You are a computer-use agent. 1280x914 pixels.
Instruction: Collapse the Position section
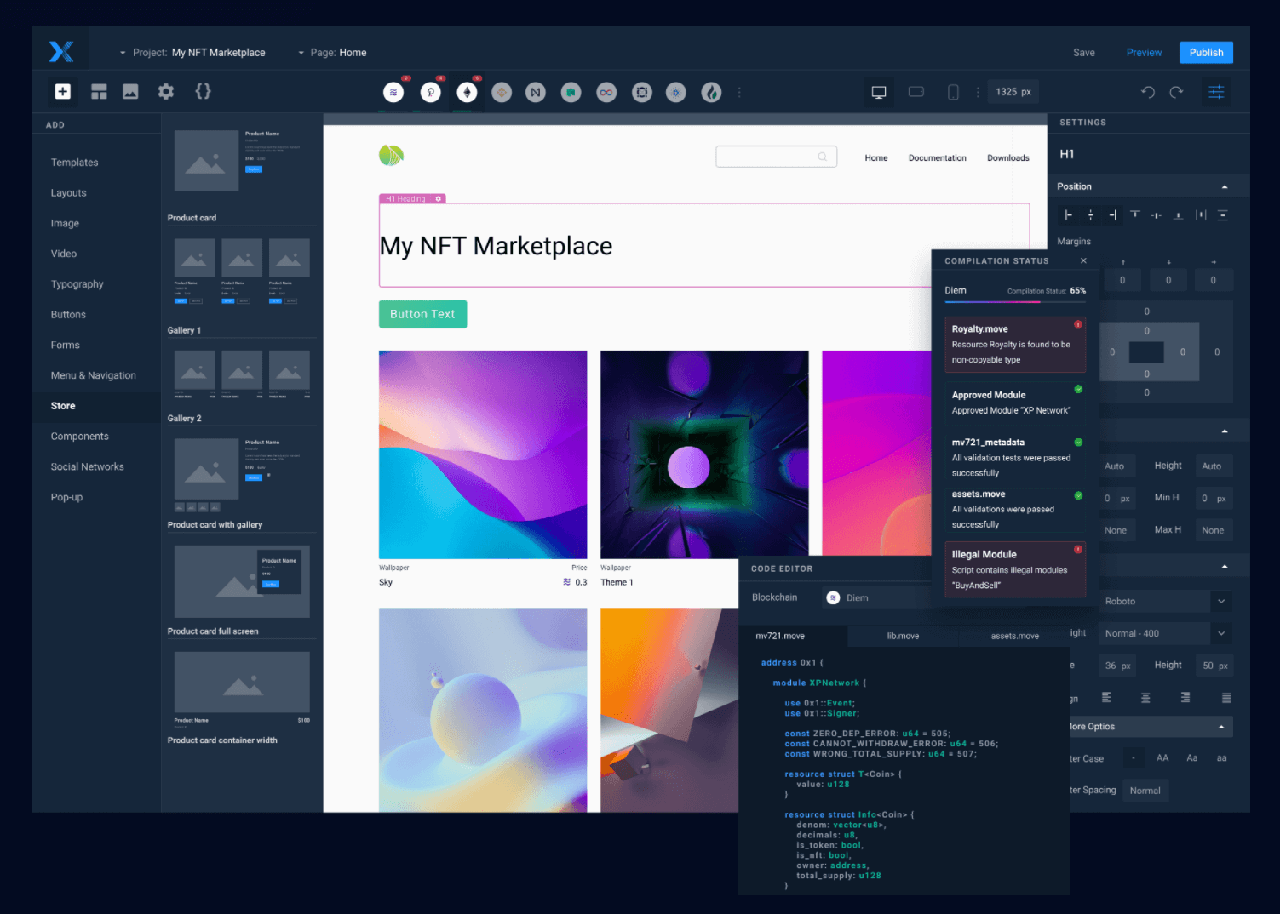pos(1225,187)
